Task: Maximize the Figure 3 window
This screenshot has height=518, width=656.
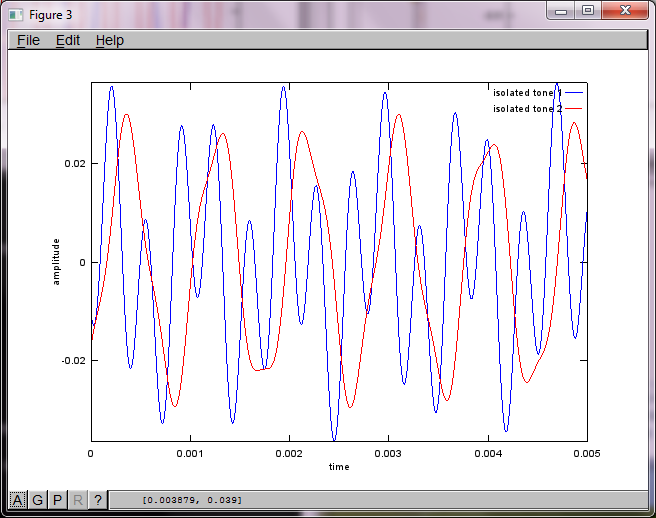Action: click(588, 10)
